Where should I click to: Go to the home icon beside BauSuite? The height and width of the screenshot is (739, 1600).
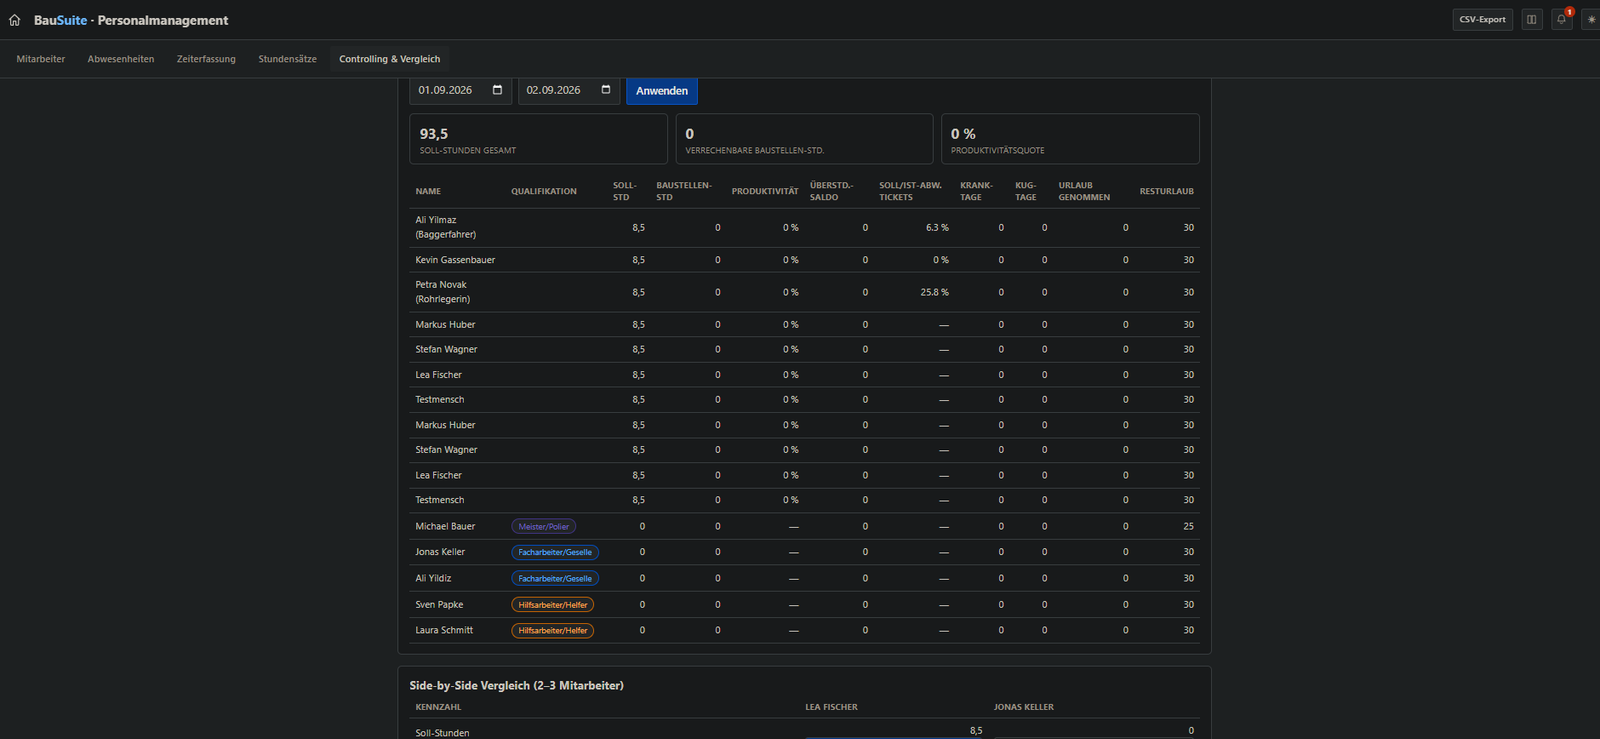tap(14, 20)
